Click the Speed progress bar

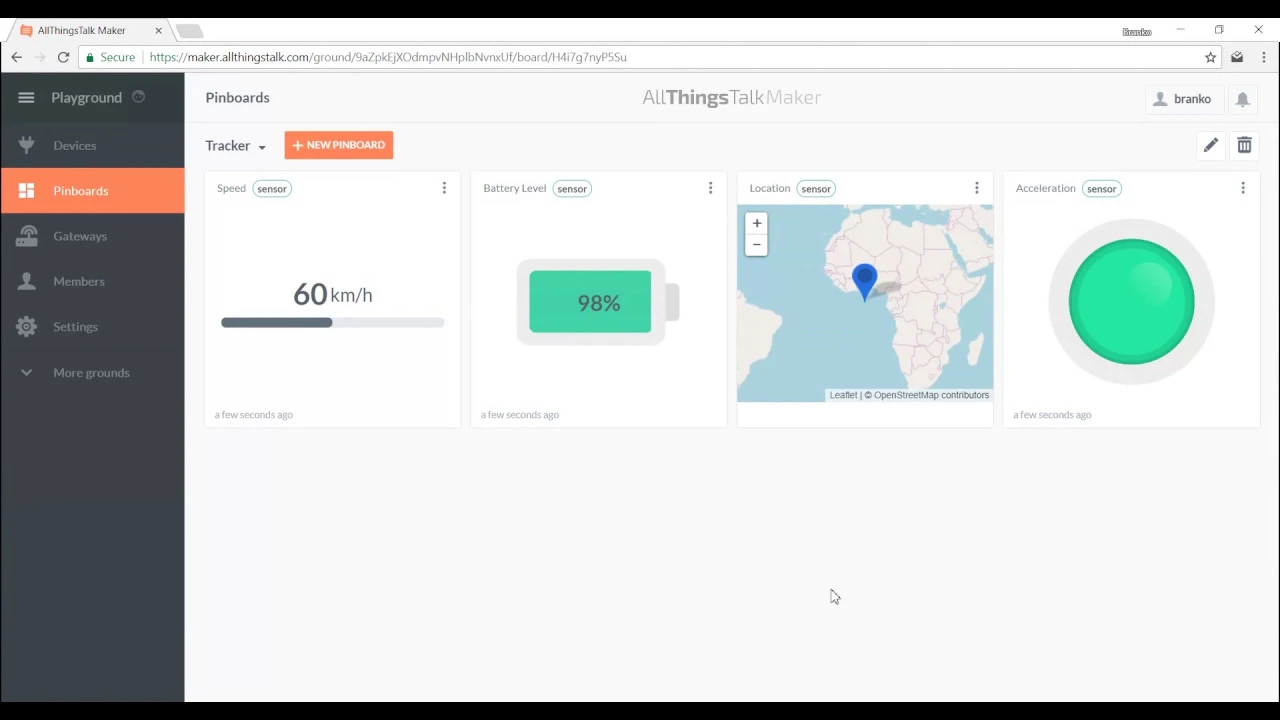[x=332, y=323]
